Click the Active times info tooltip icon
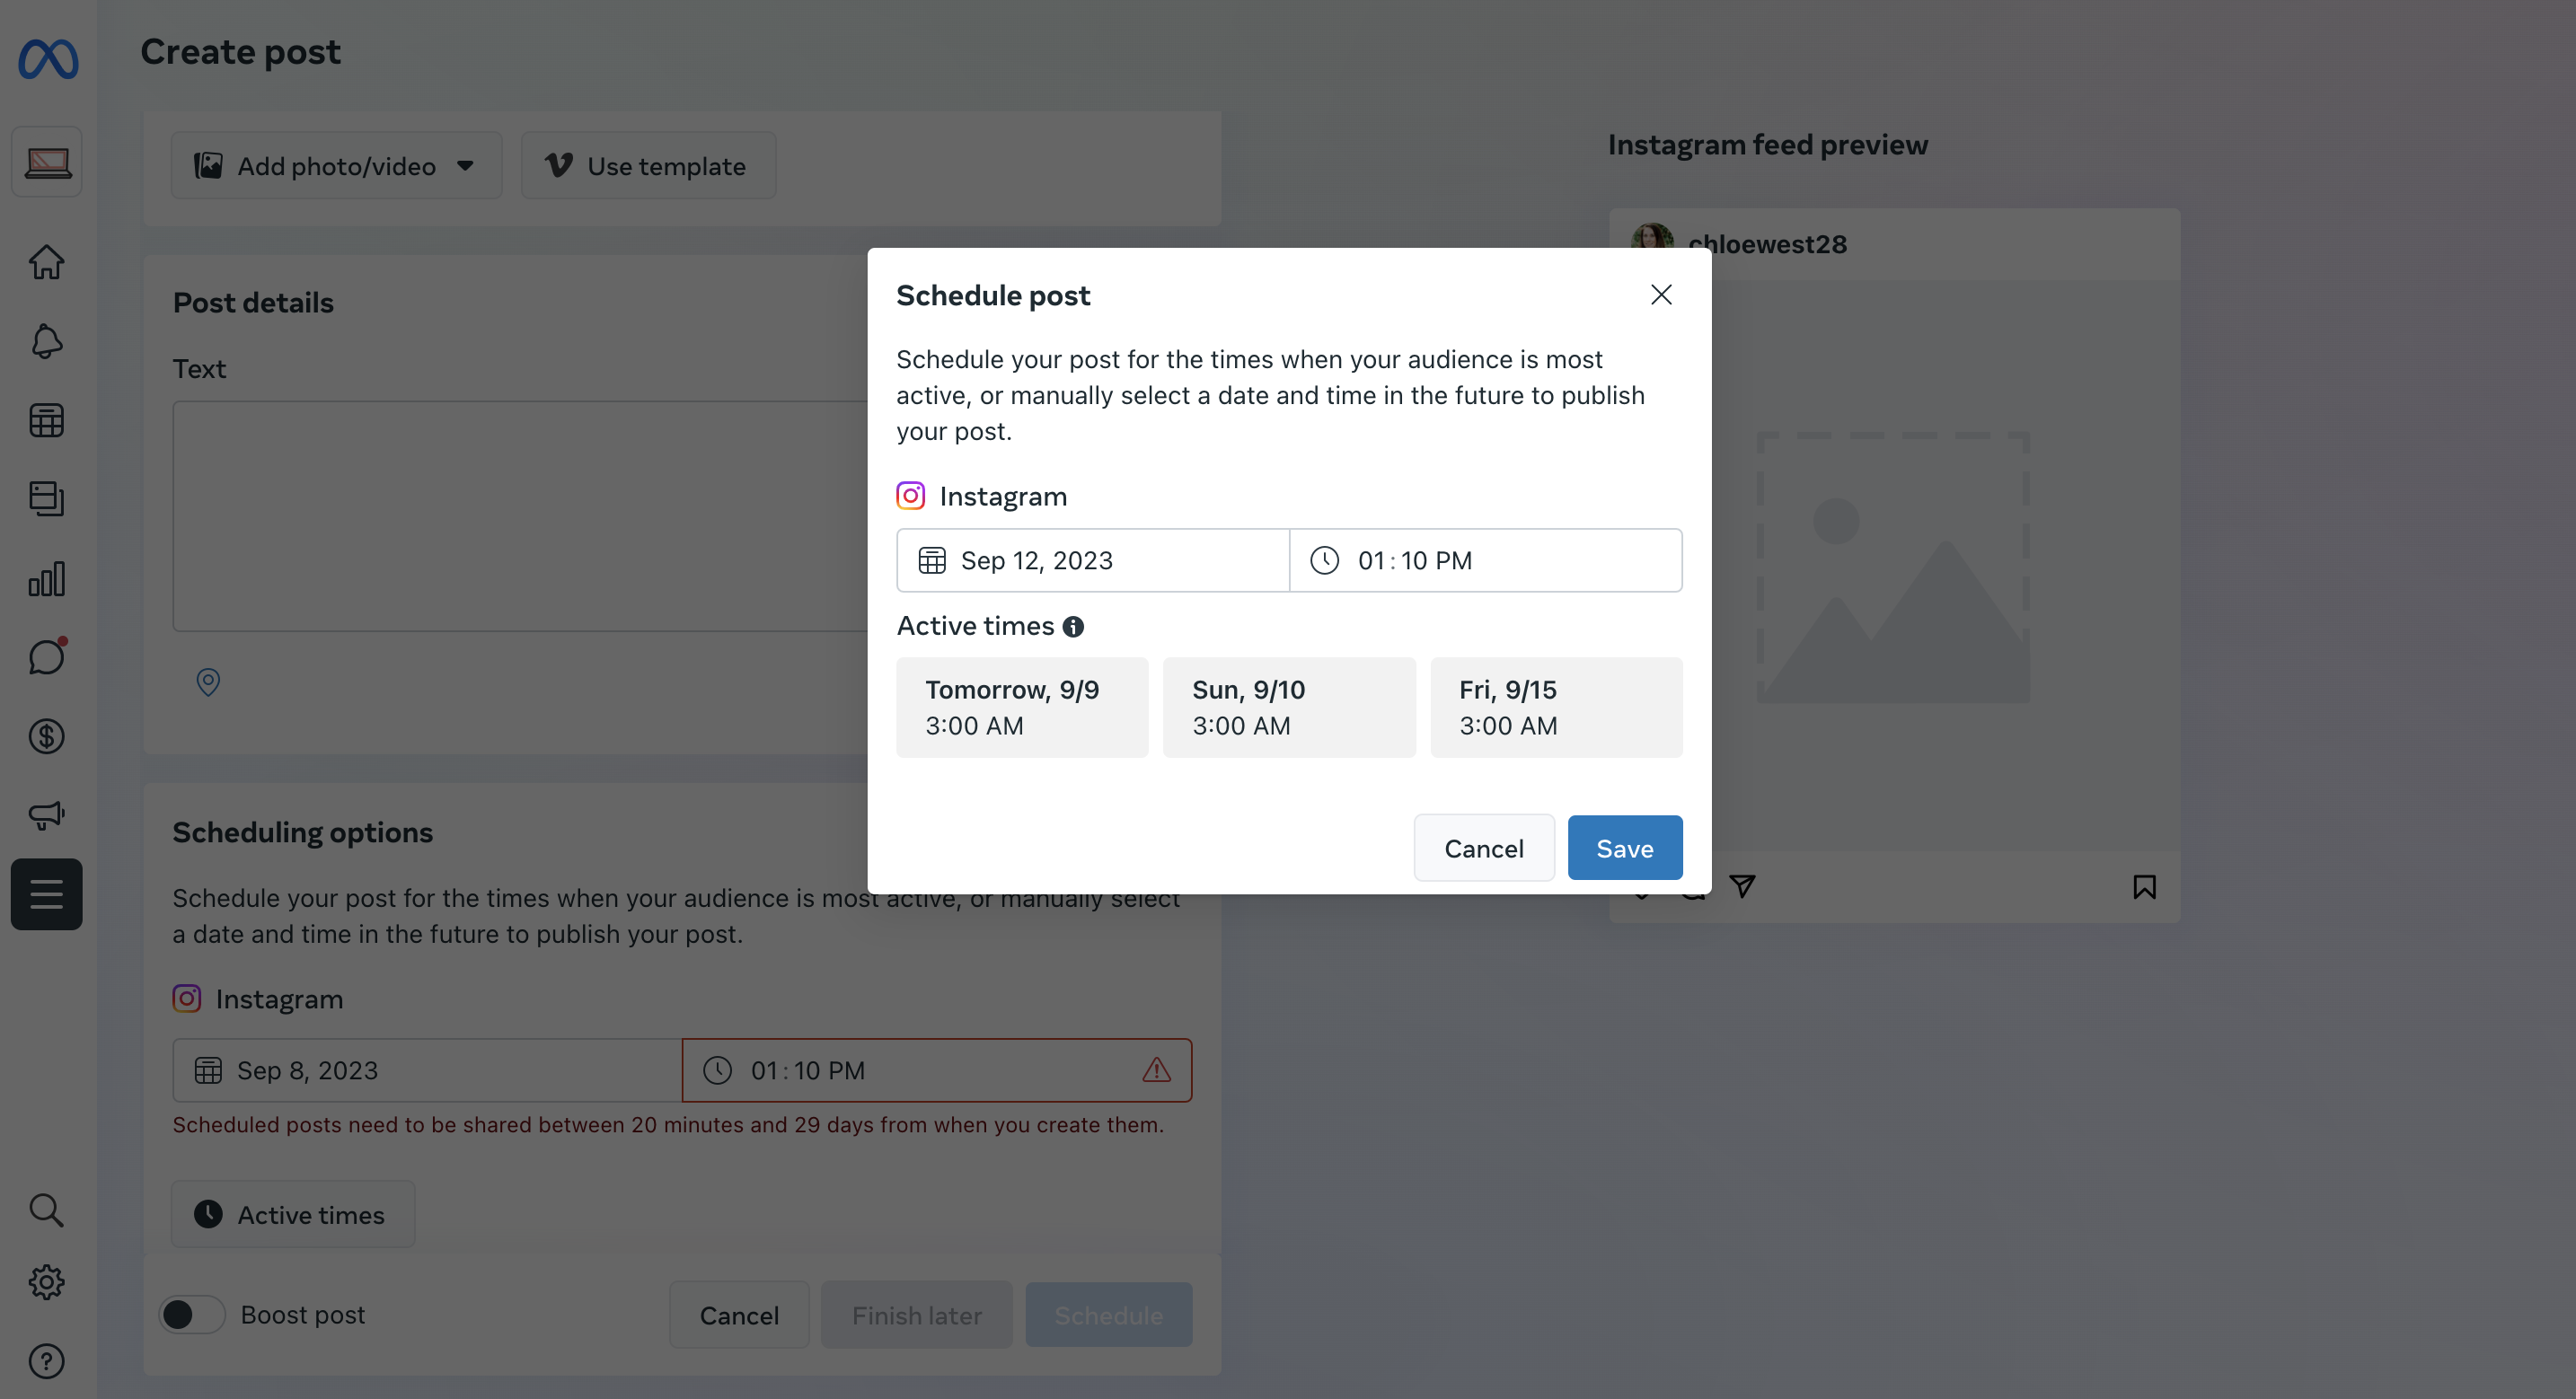Viewport: 2576px width, 1399px height. click(1073, 625)
